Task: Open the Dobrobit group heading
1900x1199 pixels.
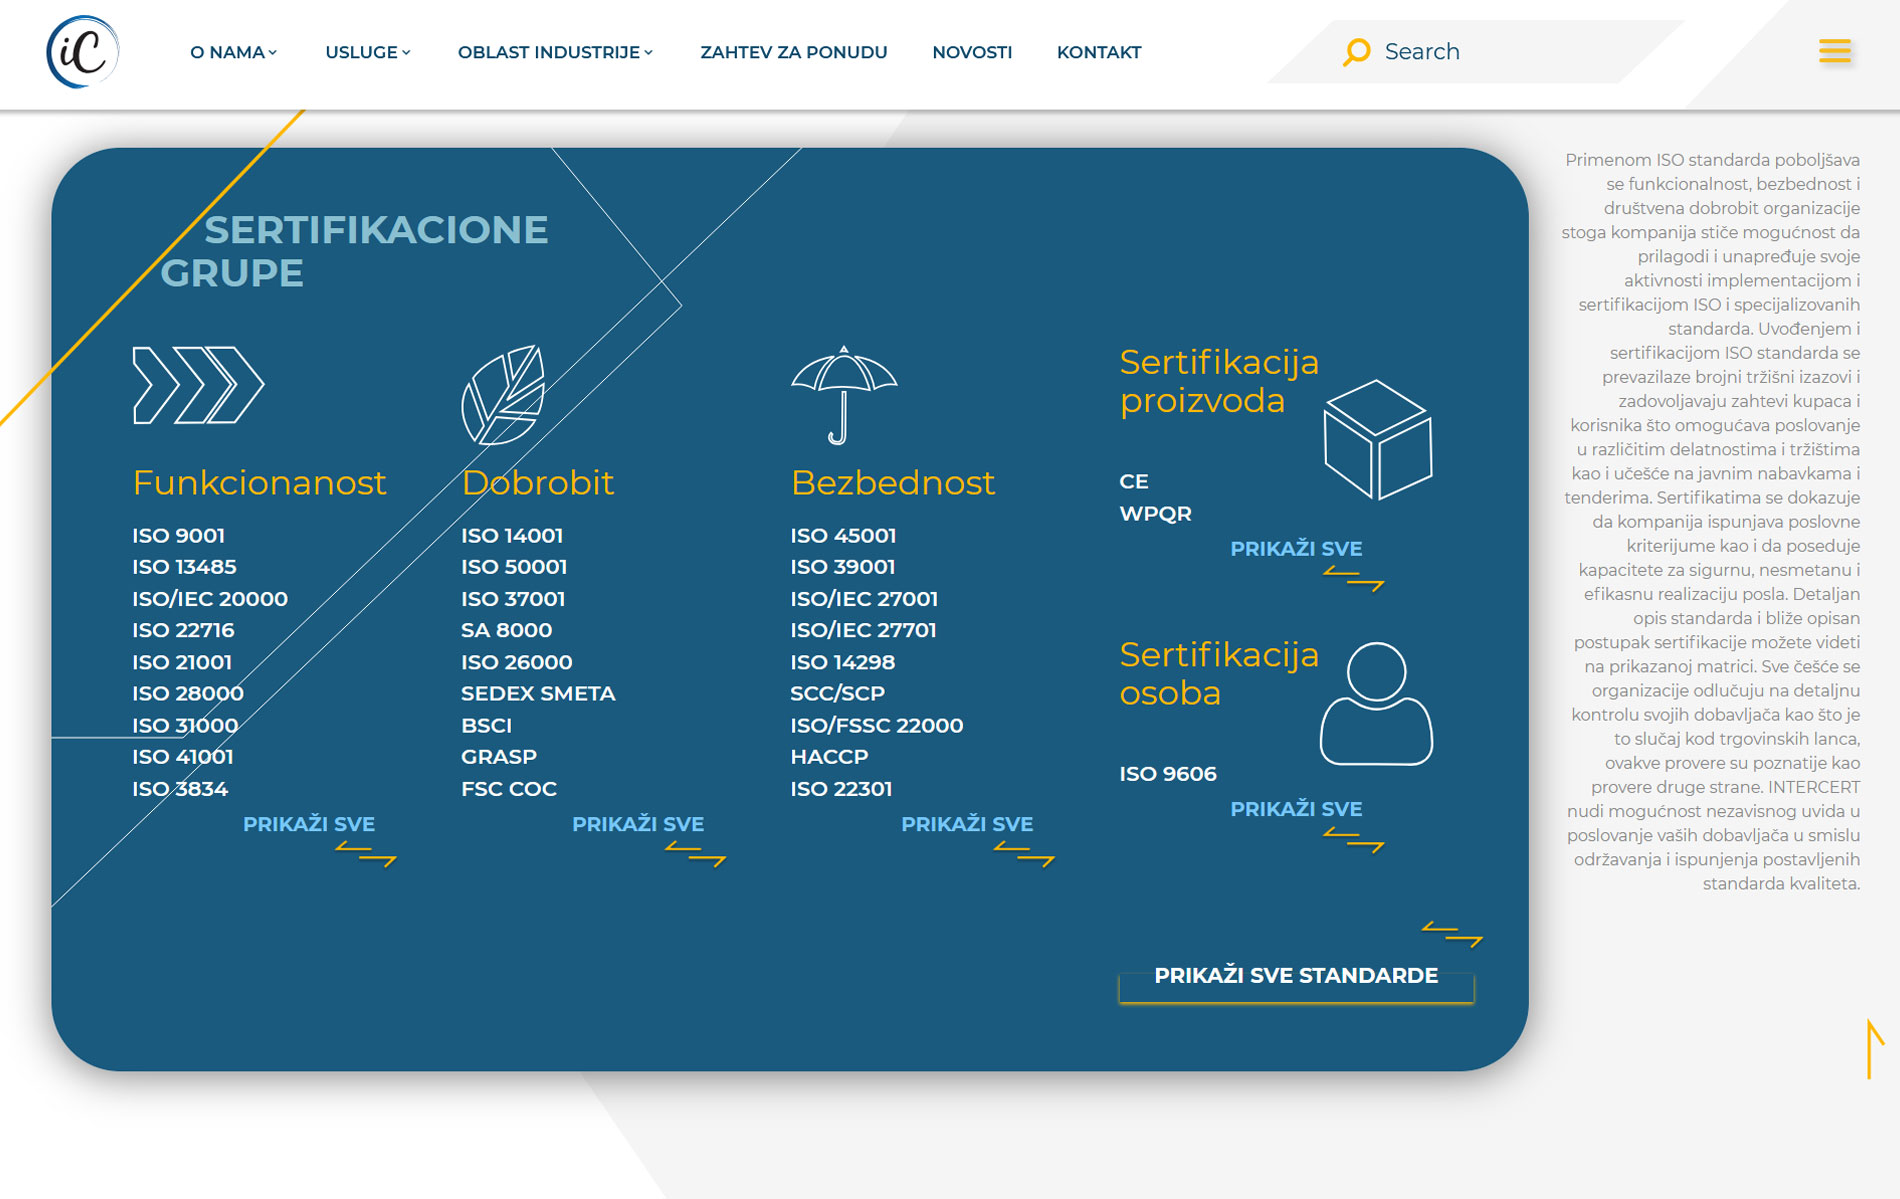Action: 537,482
